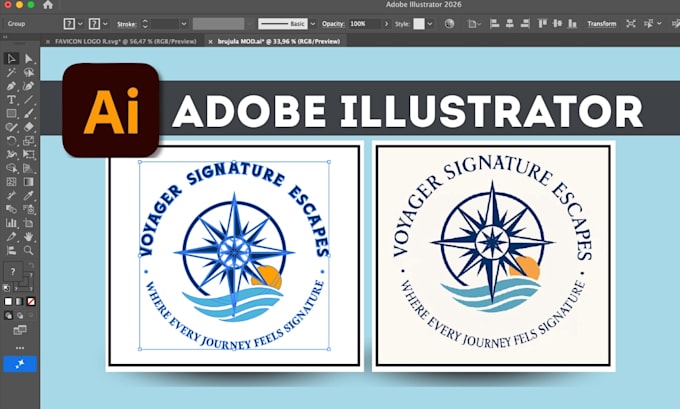Viewport: 680px width, 409px height.
Task: Select the Curvature tool
Action: pos(28,86)
